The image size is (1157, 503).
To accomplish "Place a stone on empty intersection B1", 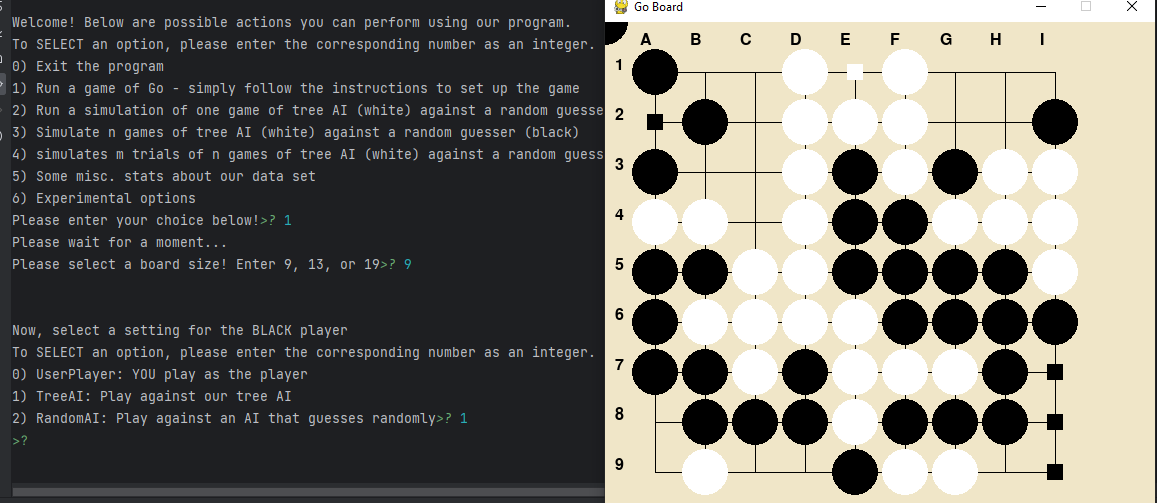I will (x=705, y=72).
